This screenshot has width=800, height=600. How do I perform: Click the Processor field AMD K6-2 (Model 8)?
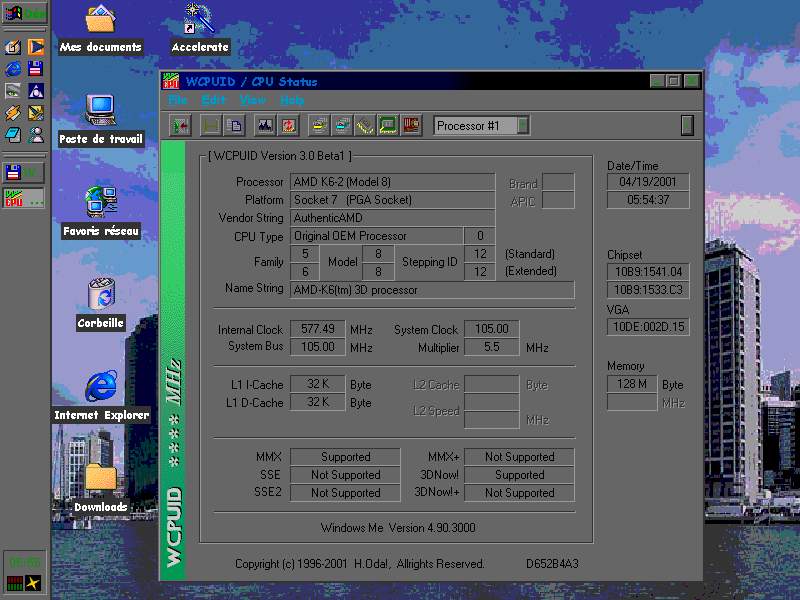click(x=392, y=182)
